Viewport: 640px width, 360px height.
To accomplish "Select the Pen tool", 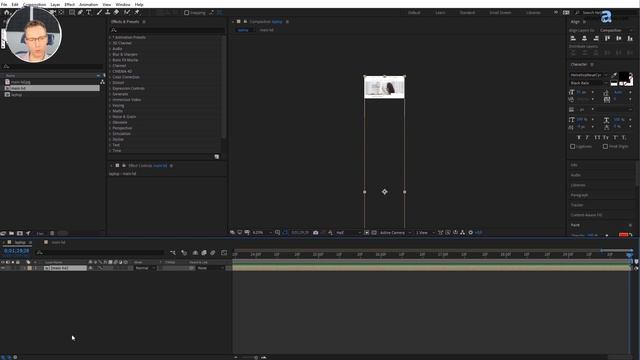I will [x=80, y=12].
